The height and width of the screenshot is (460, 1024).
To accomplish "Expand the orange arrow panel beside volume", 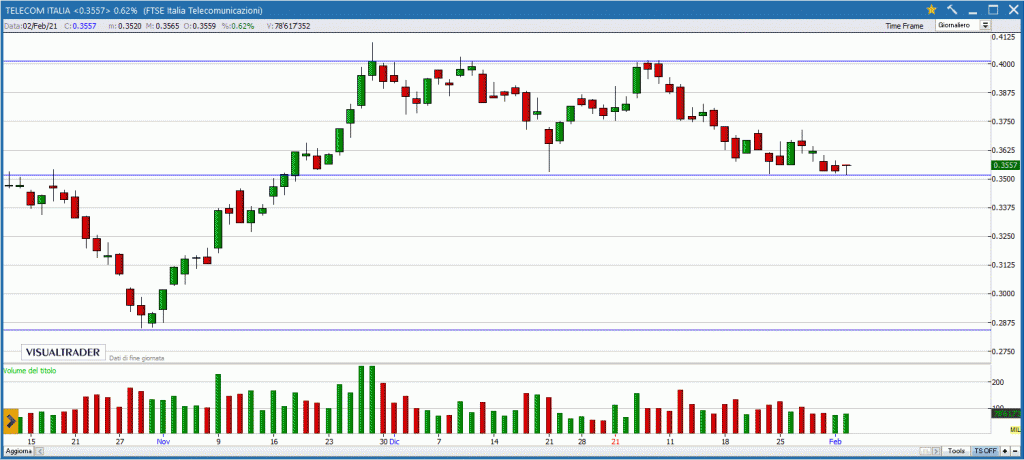I will [x=11, y=421].
